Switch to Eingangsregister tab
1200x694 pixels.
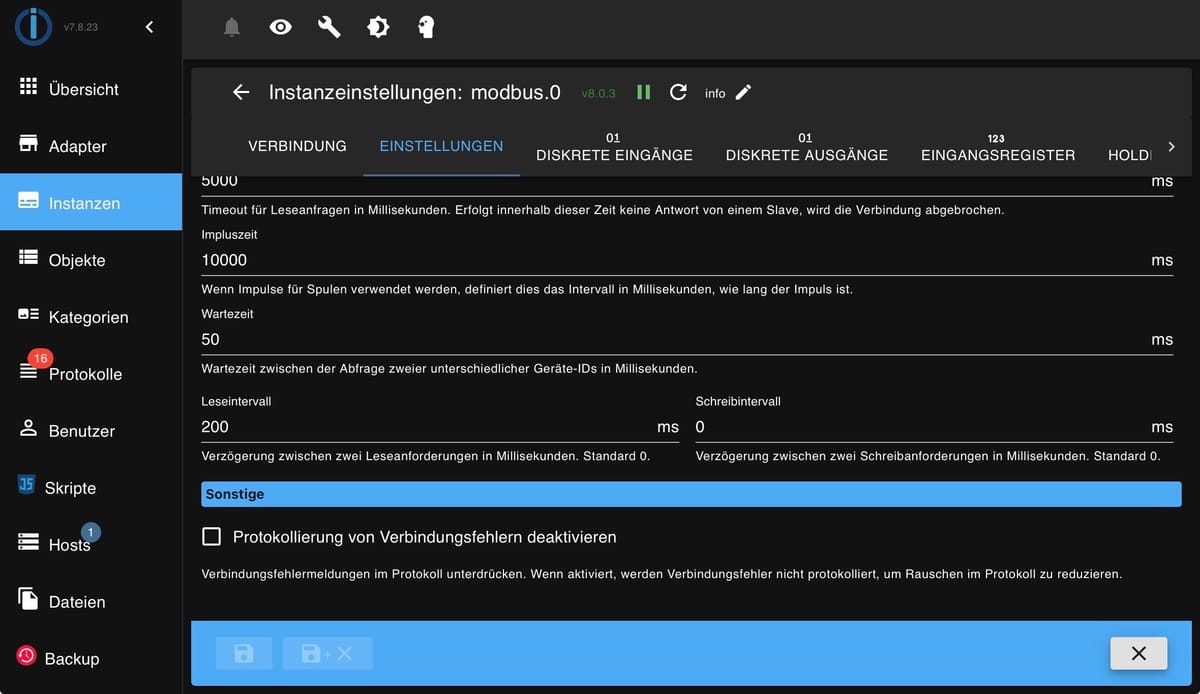point(998,147)
